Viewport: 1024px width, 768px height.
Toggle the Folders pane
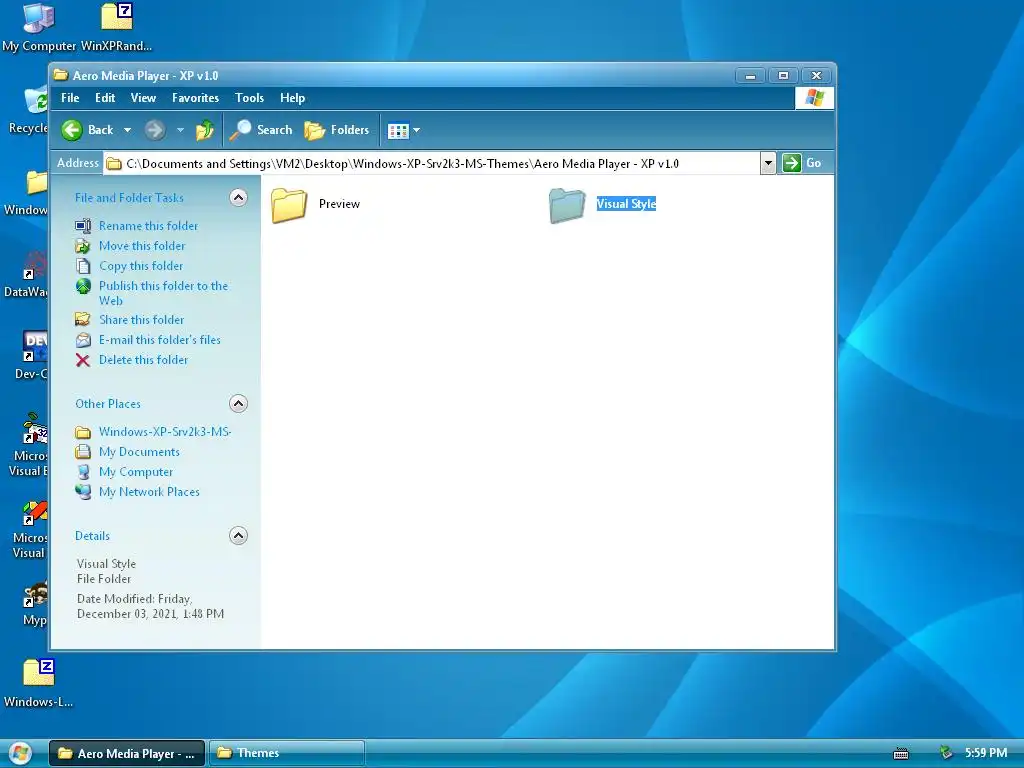(338, 130)
